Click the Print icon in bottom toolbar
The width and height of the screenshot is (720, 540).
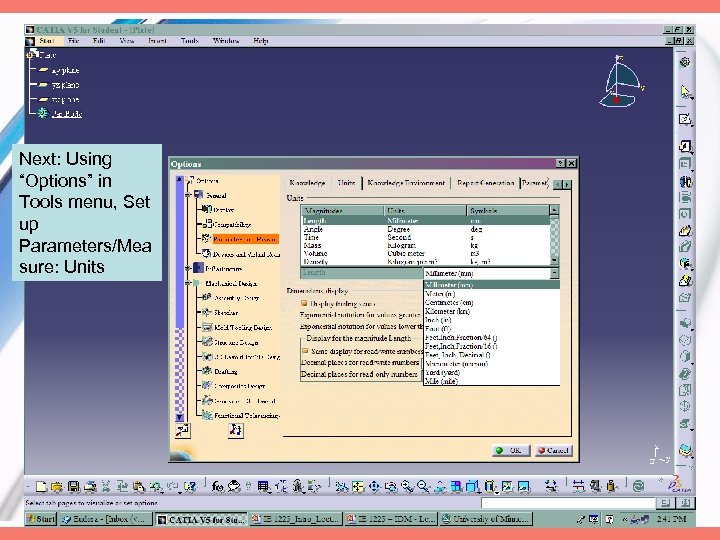(90, 486)
